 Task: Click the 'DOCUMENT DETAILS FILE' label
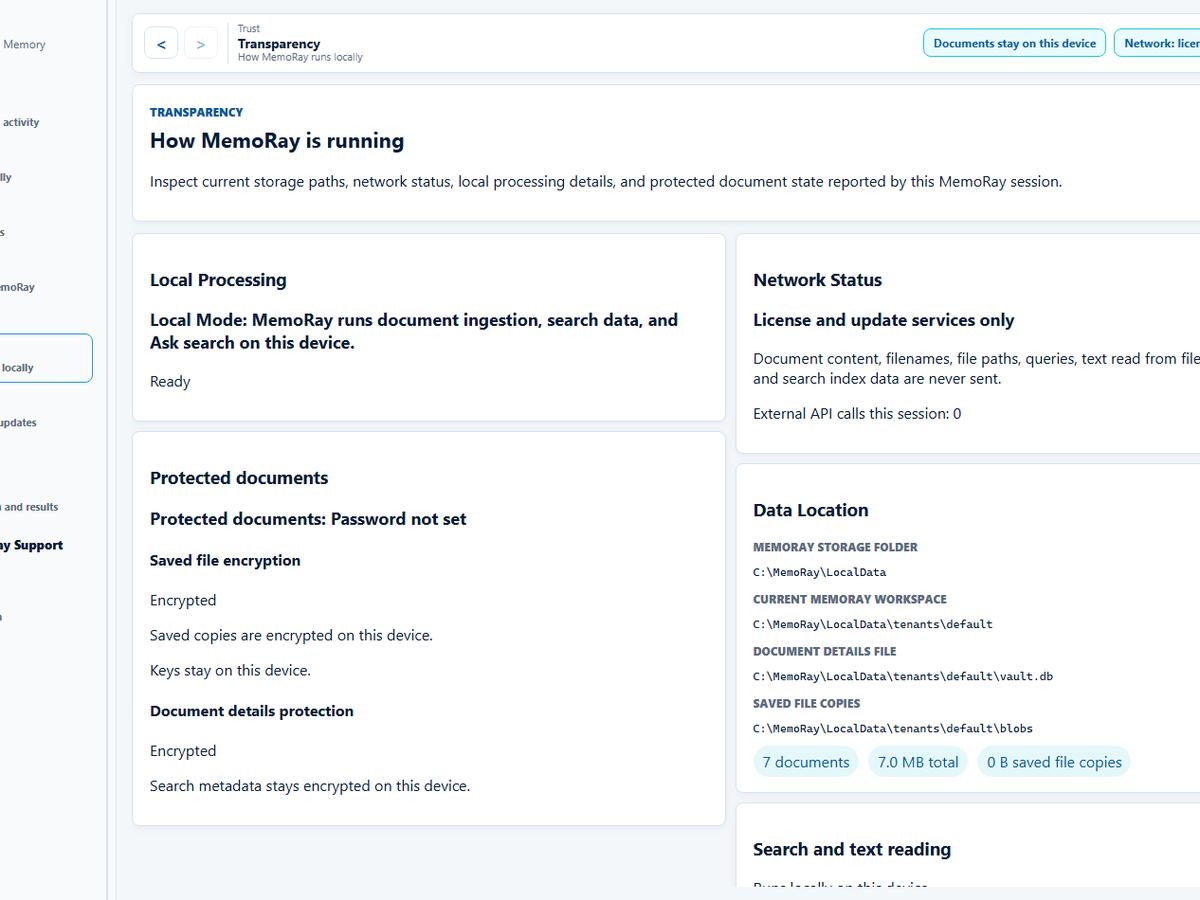(825, 651)
